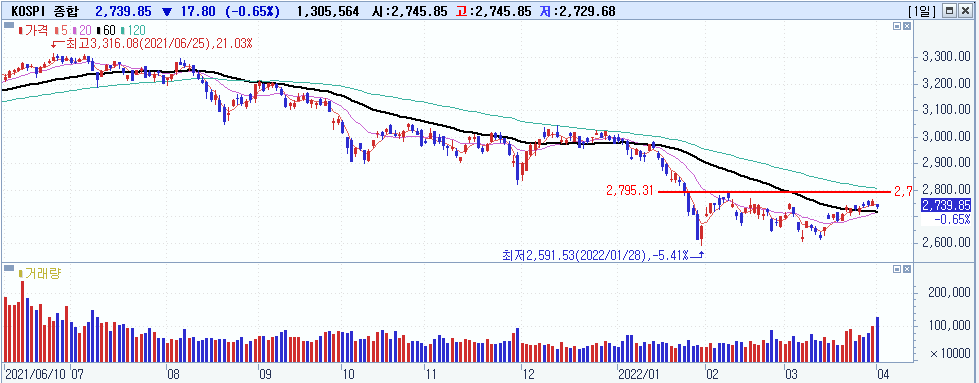Screen dimensions: 979x383
Task: Select the 120-day moving average legend
Action: click(x=132, y=30)
